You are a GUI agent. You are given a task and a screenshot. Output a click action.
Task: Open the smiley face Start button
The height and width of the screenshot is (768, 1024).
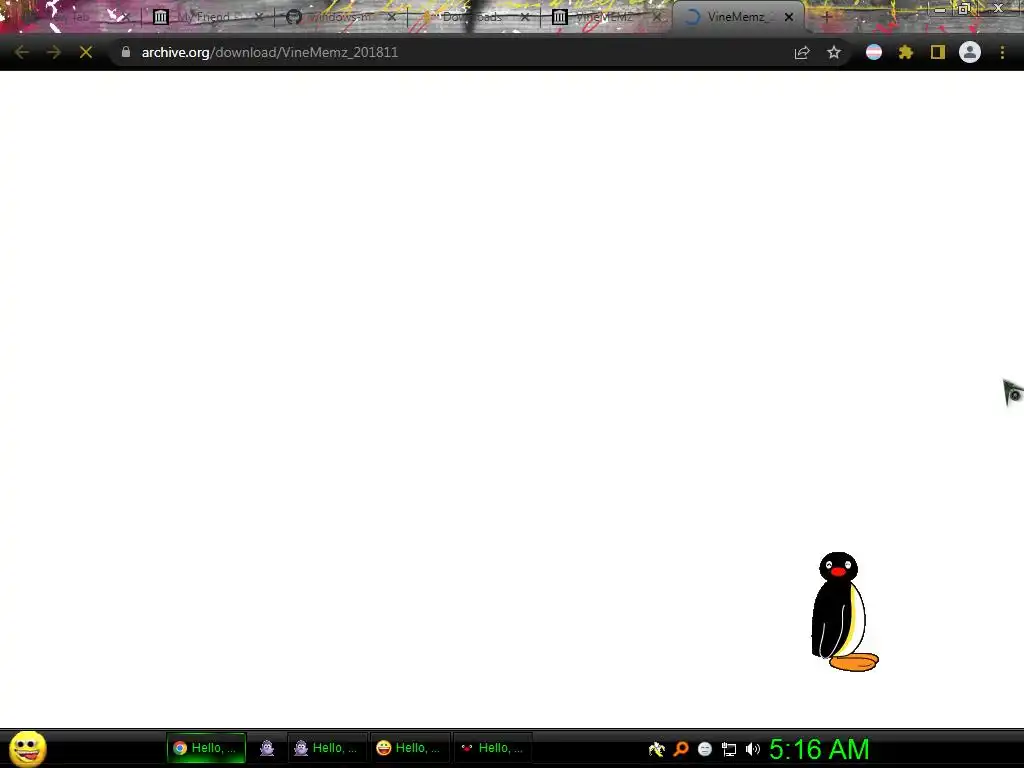click(x=28, y=748)
